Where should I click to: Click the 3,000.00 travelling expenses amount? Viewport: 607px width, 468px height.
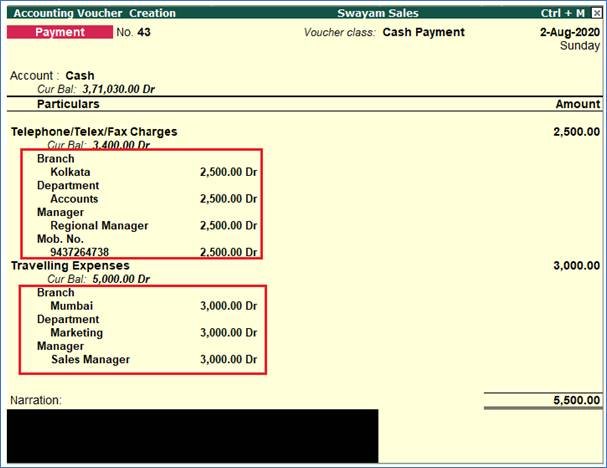pyautogui.click(x=576, y=265)
